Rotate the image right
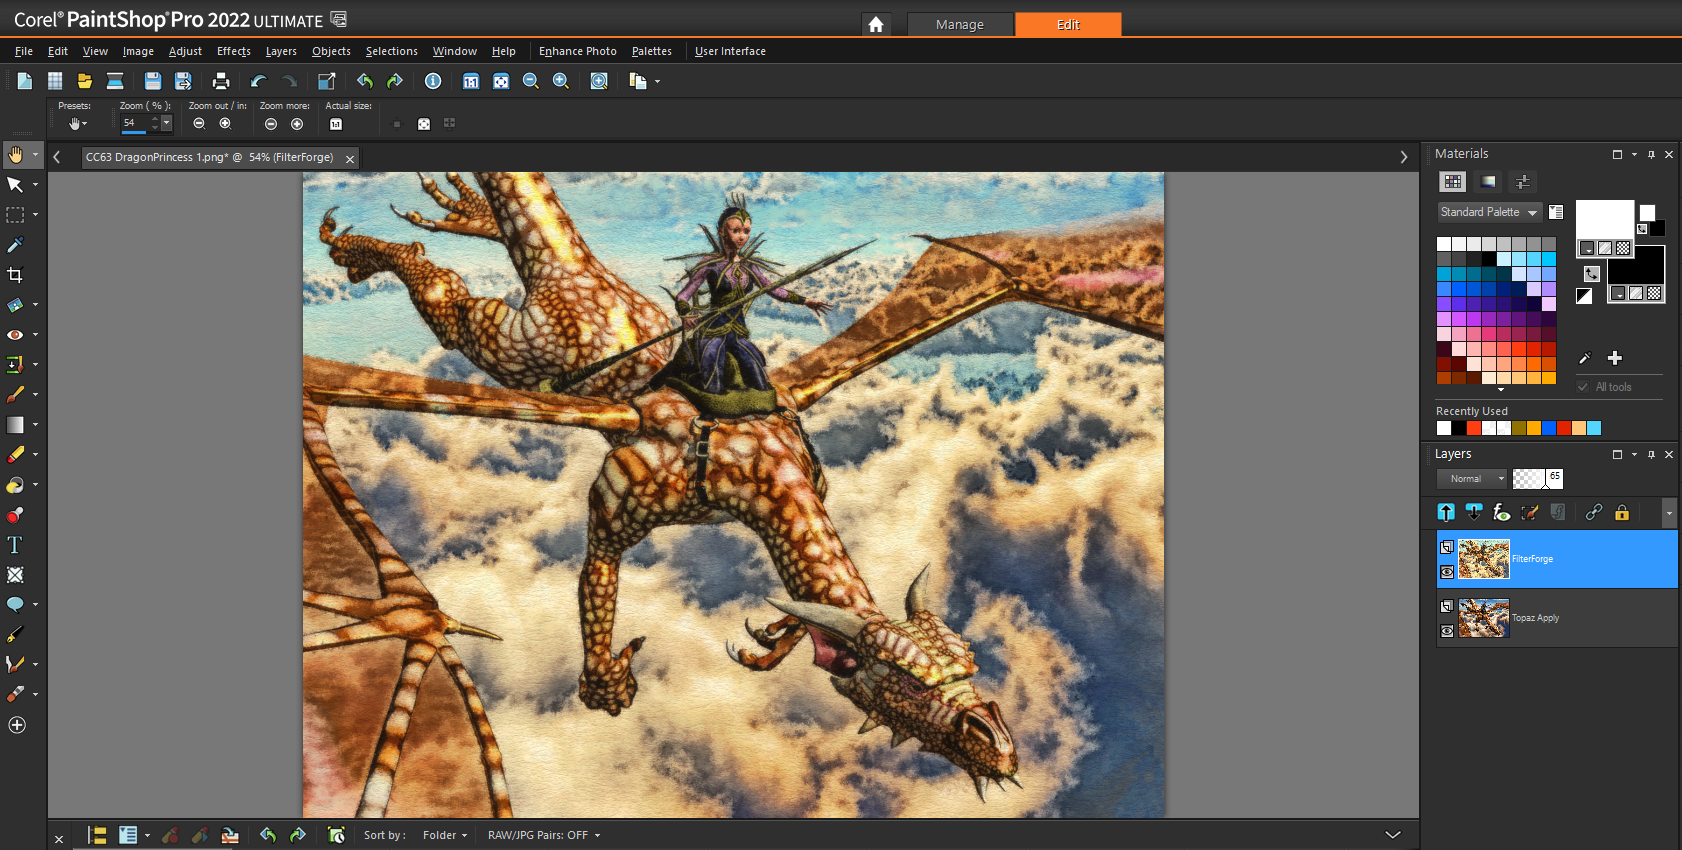Viewport: 1682px width, 850px height. click(395, 81)
